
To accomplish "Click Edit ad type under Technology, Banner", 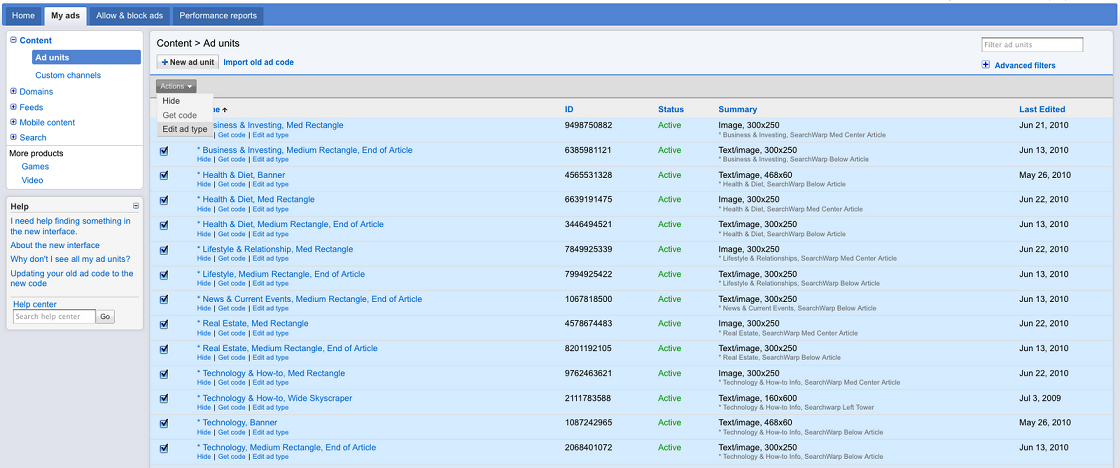I will [271, 432].
